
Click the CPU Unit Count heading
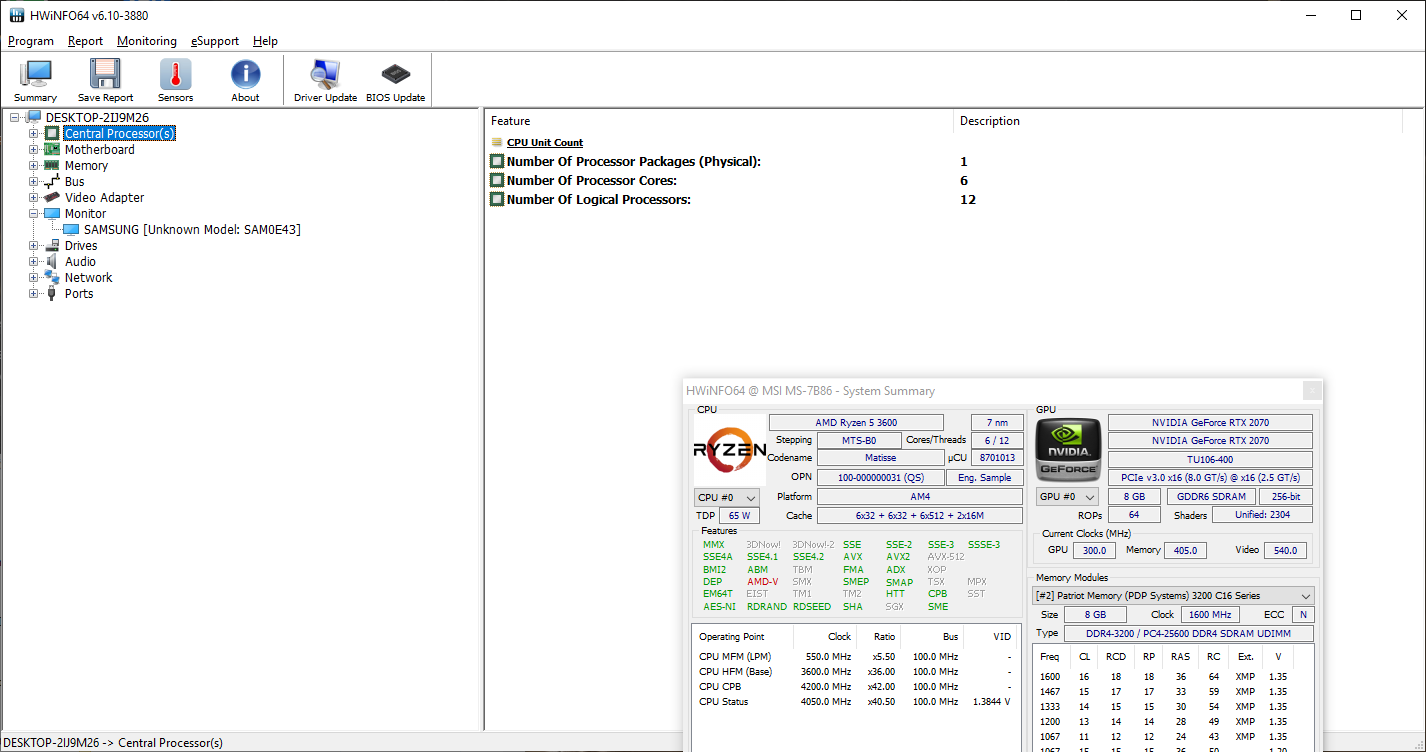(x=545, y=143)
